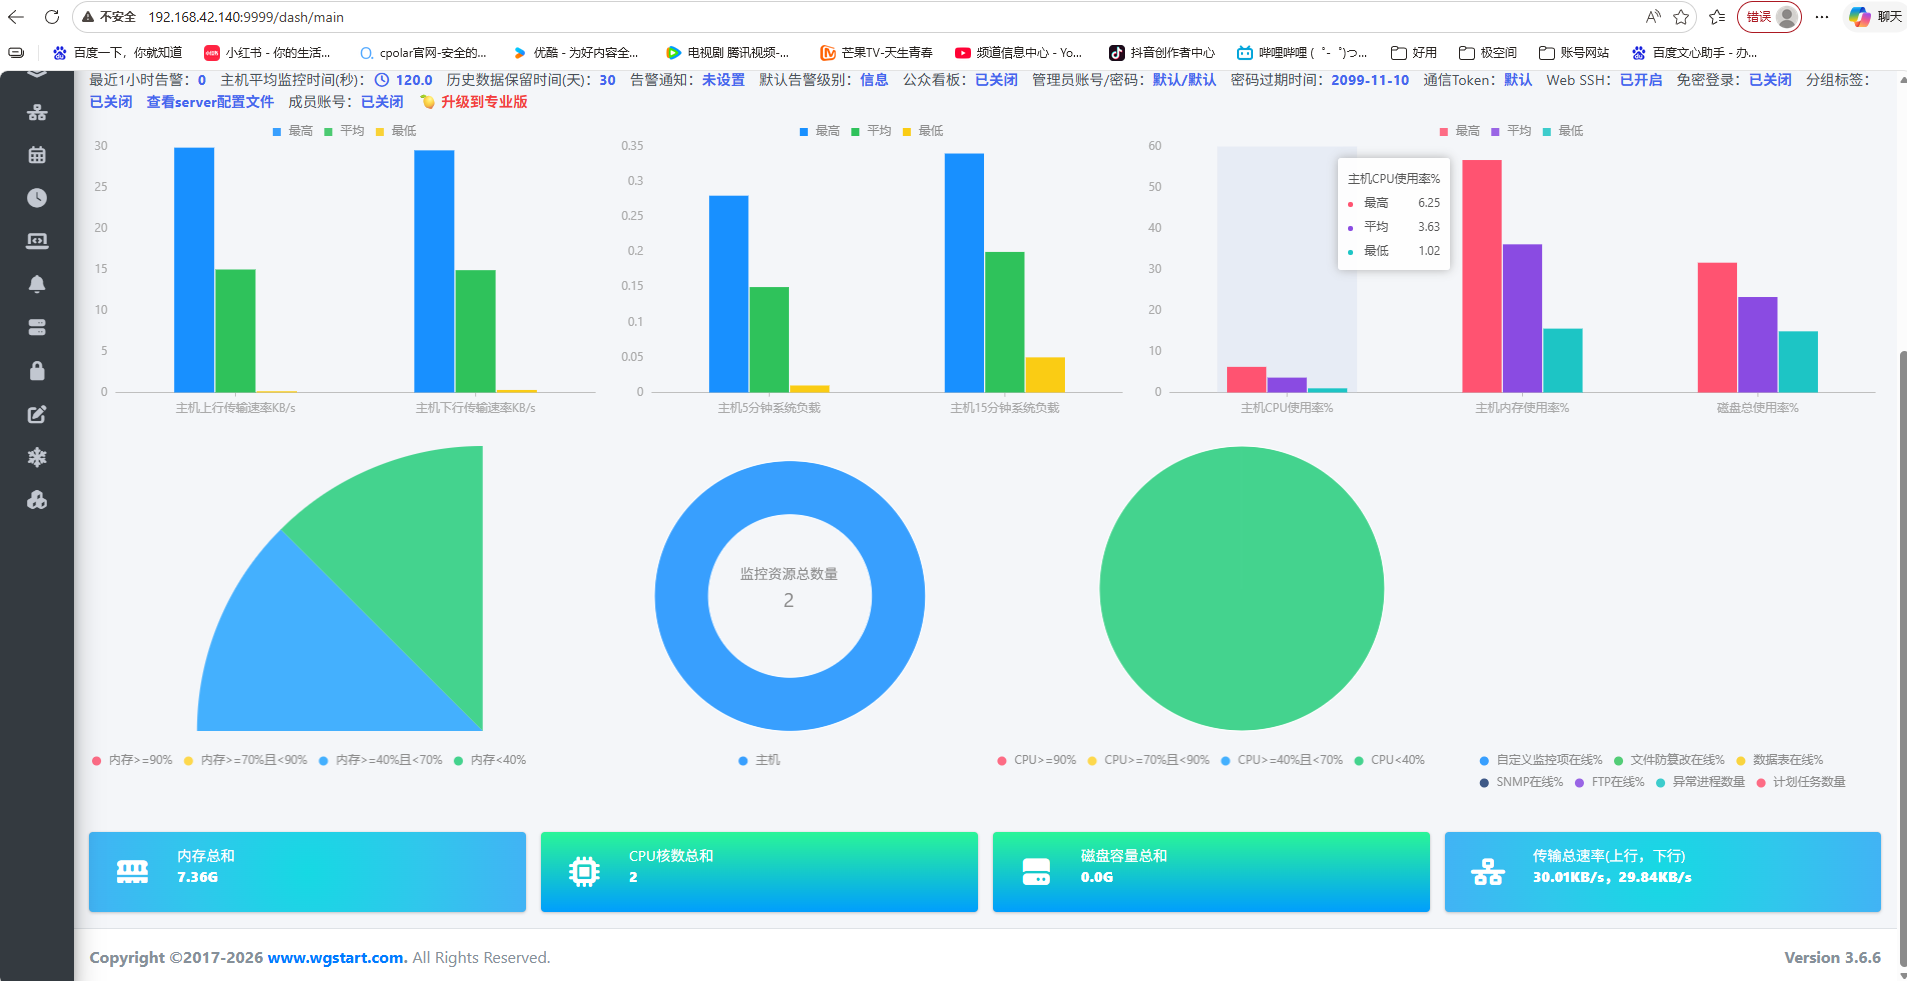
Task: Click the 查看server配置文件 link
Action: click(210, 102)
